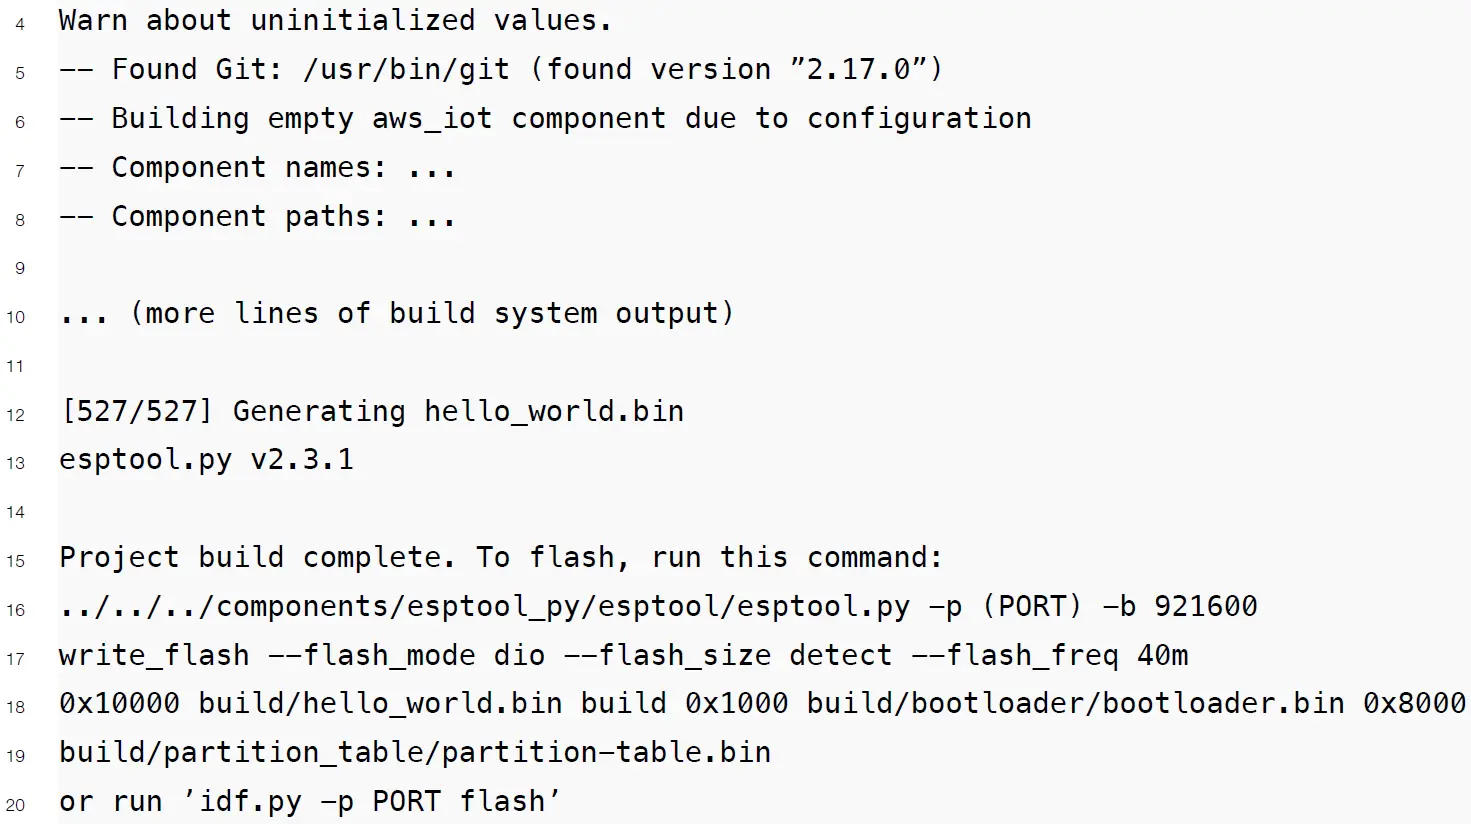The width and height of the screenshot is (1471, 824).
Task: Click the '/usr/bin/git' path text
Action: (x=406, y=69)
